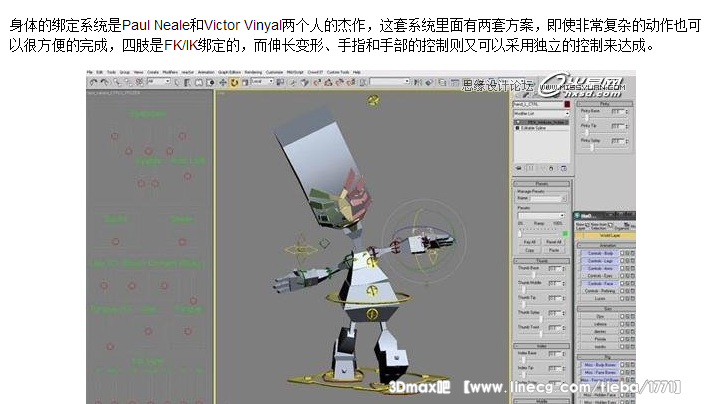The width and height of the screenshot is (710, 404).
Task: Toggle the Spinner Snap icon
Action: pos(351,83)
